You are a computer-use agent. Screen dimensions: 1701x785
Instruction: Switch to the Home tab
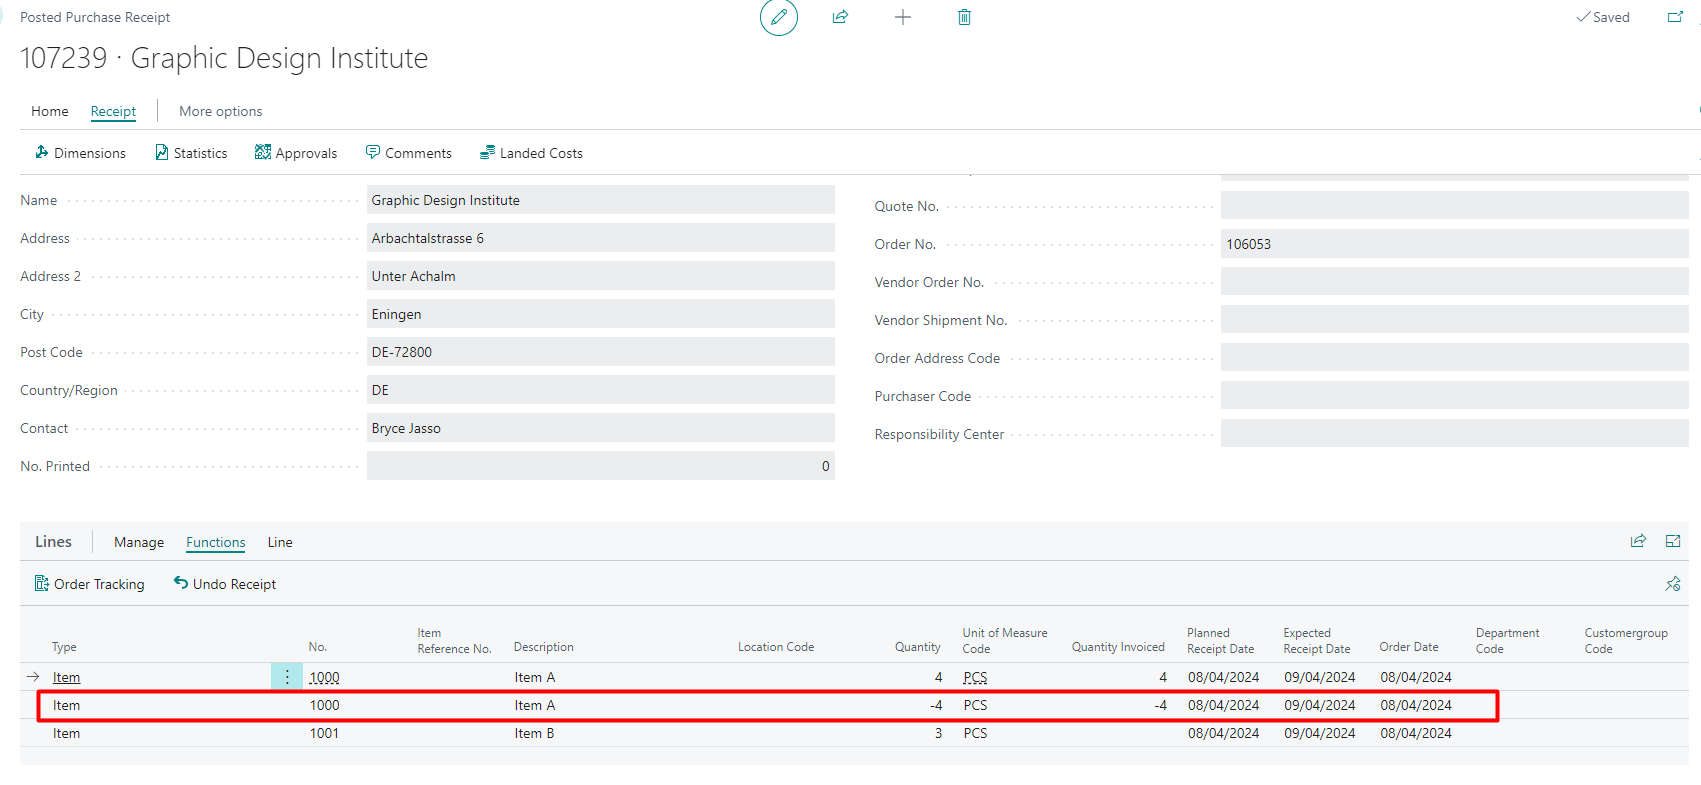[x=49, y=111]
